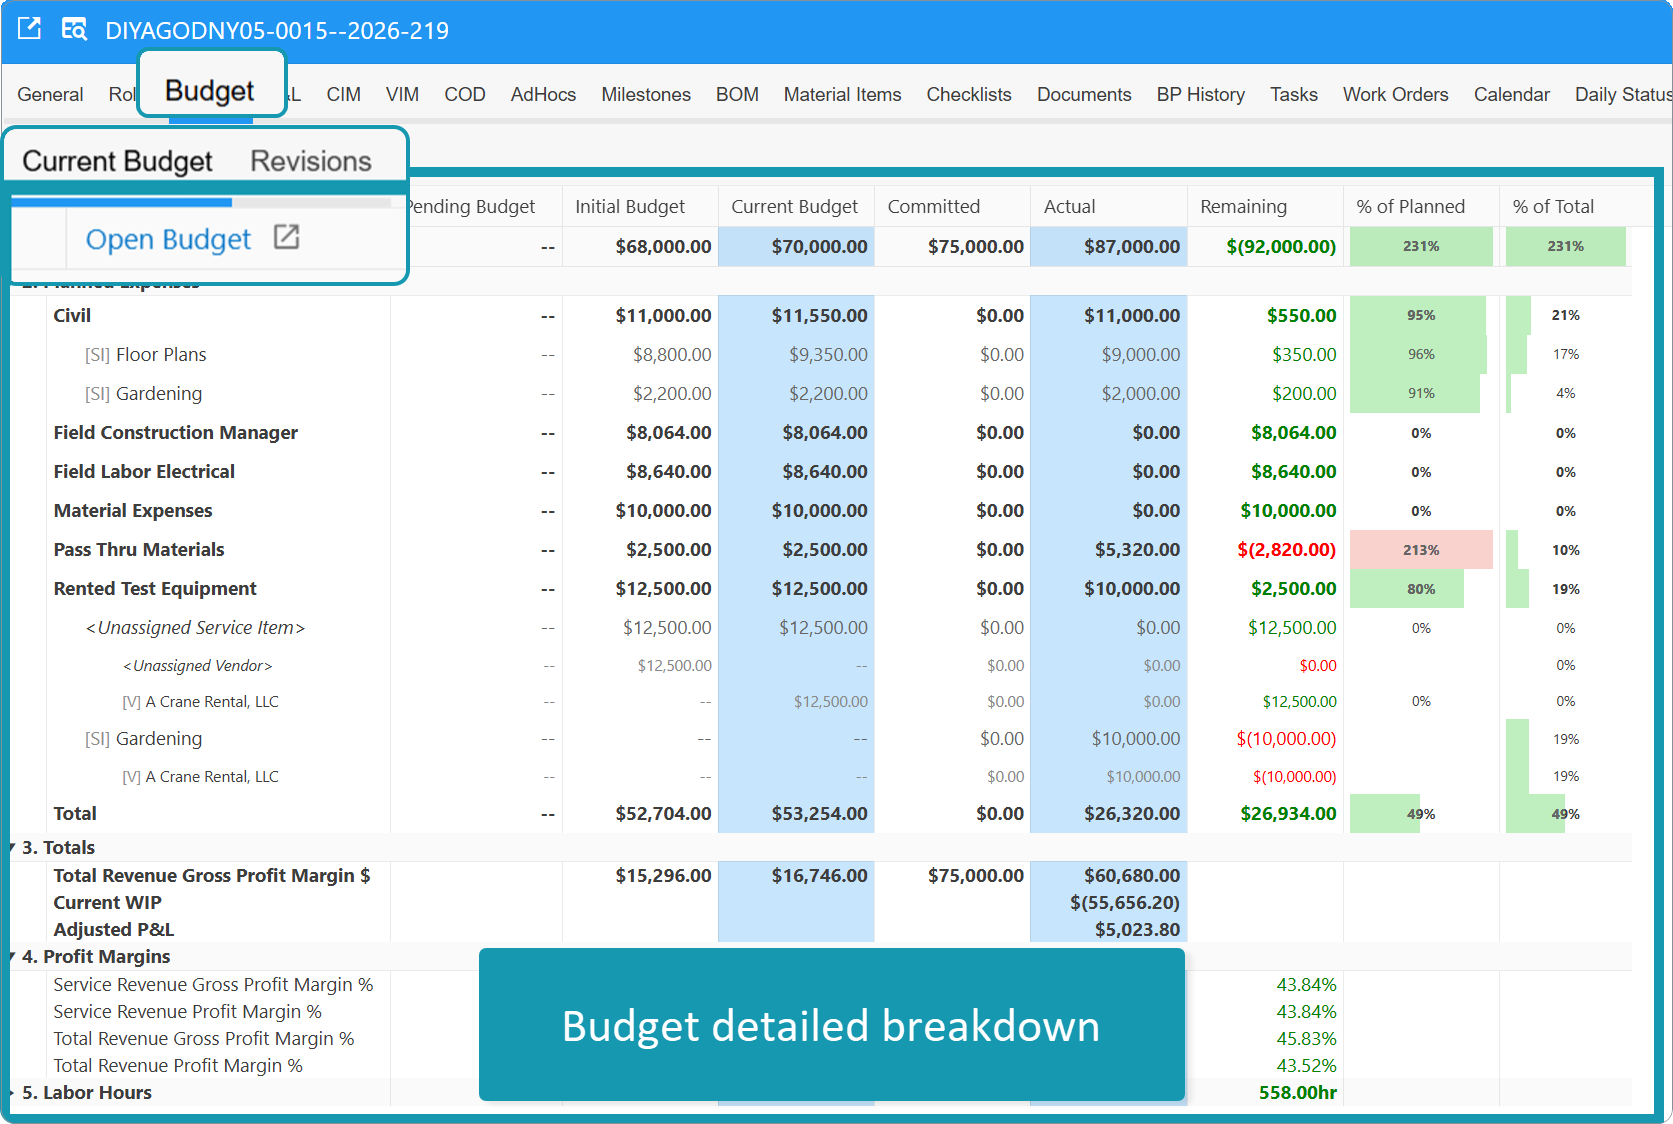Select the Checklists tab
Viewport: 1673px width, 1124px height.
pyautogui.click(x=969, y=94)
